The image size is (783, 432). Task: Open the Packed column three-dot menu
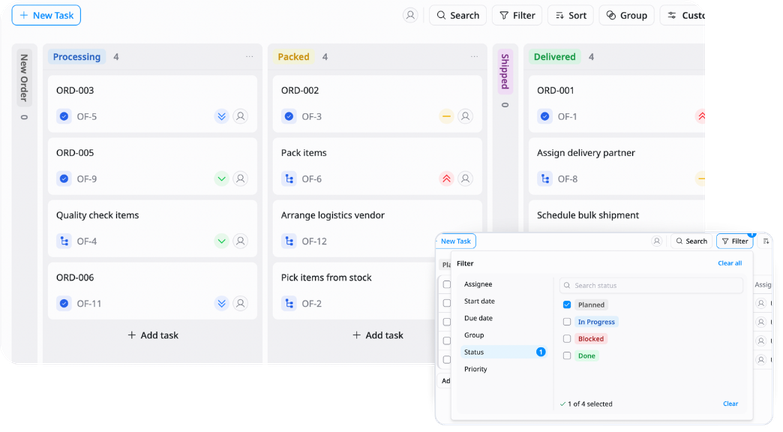pos(474,56)
